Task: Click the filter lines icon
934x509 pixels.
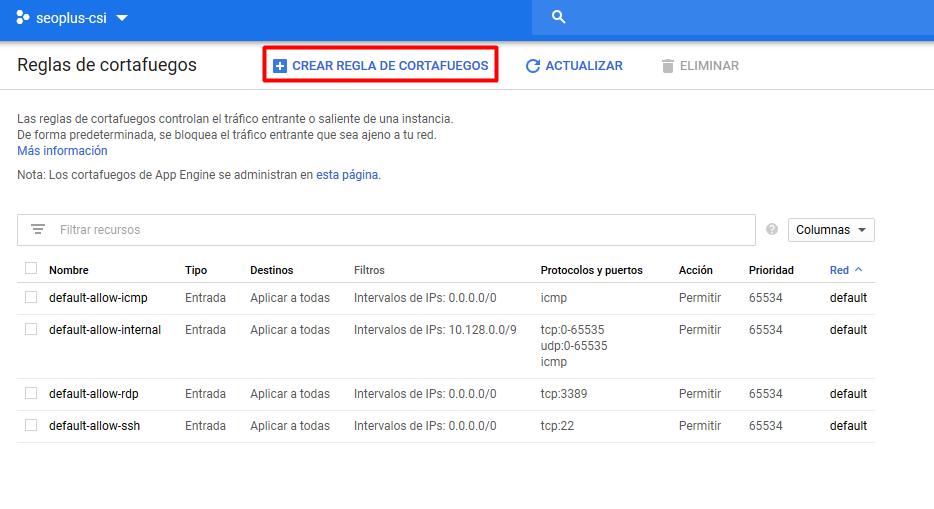Action: tap(38, 230)
